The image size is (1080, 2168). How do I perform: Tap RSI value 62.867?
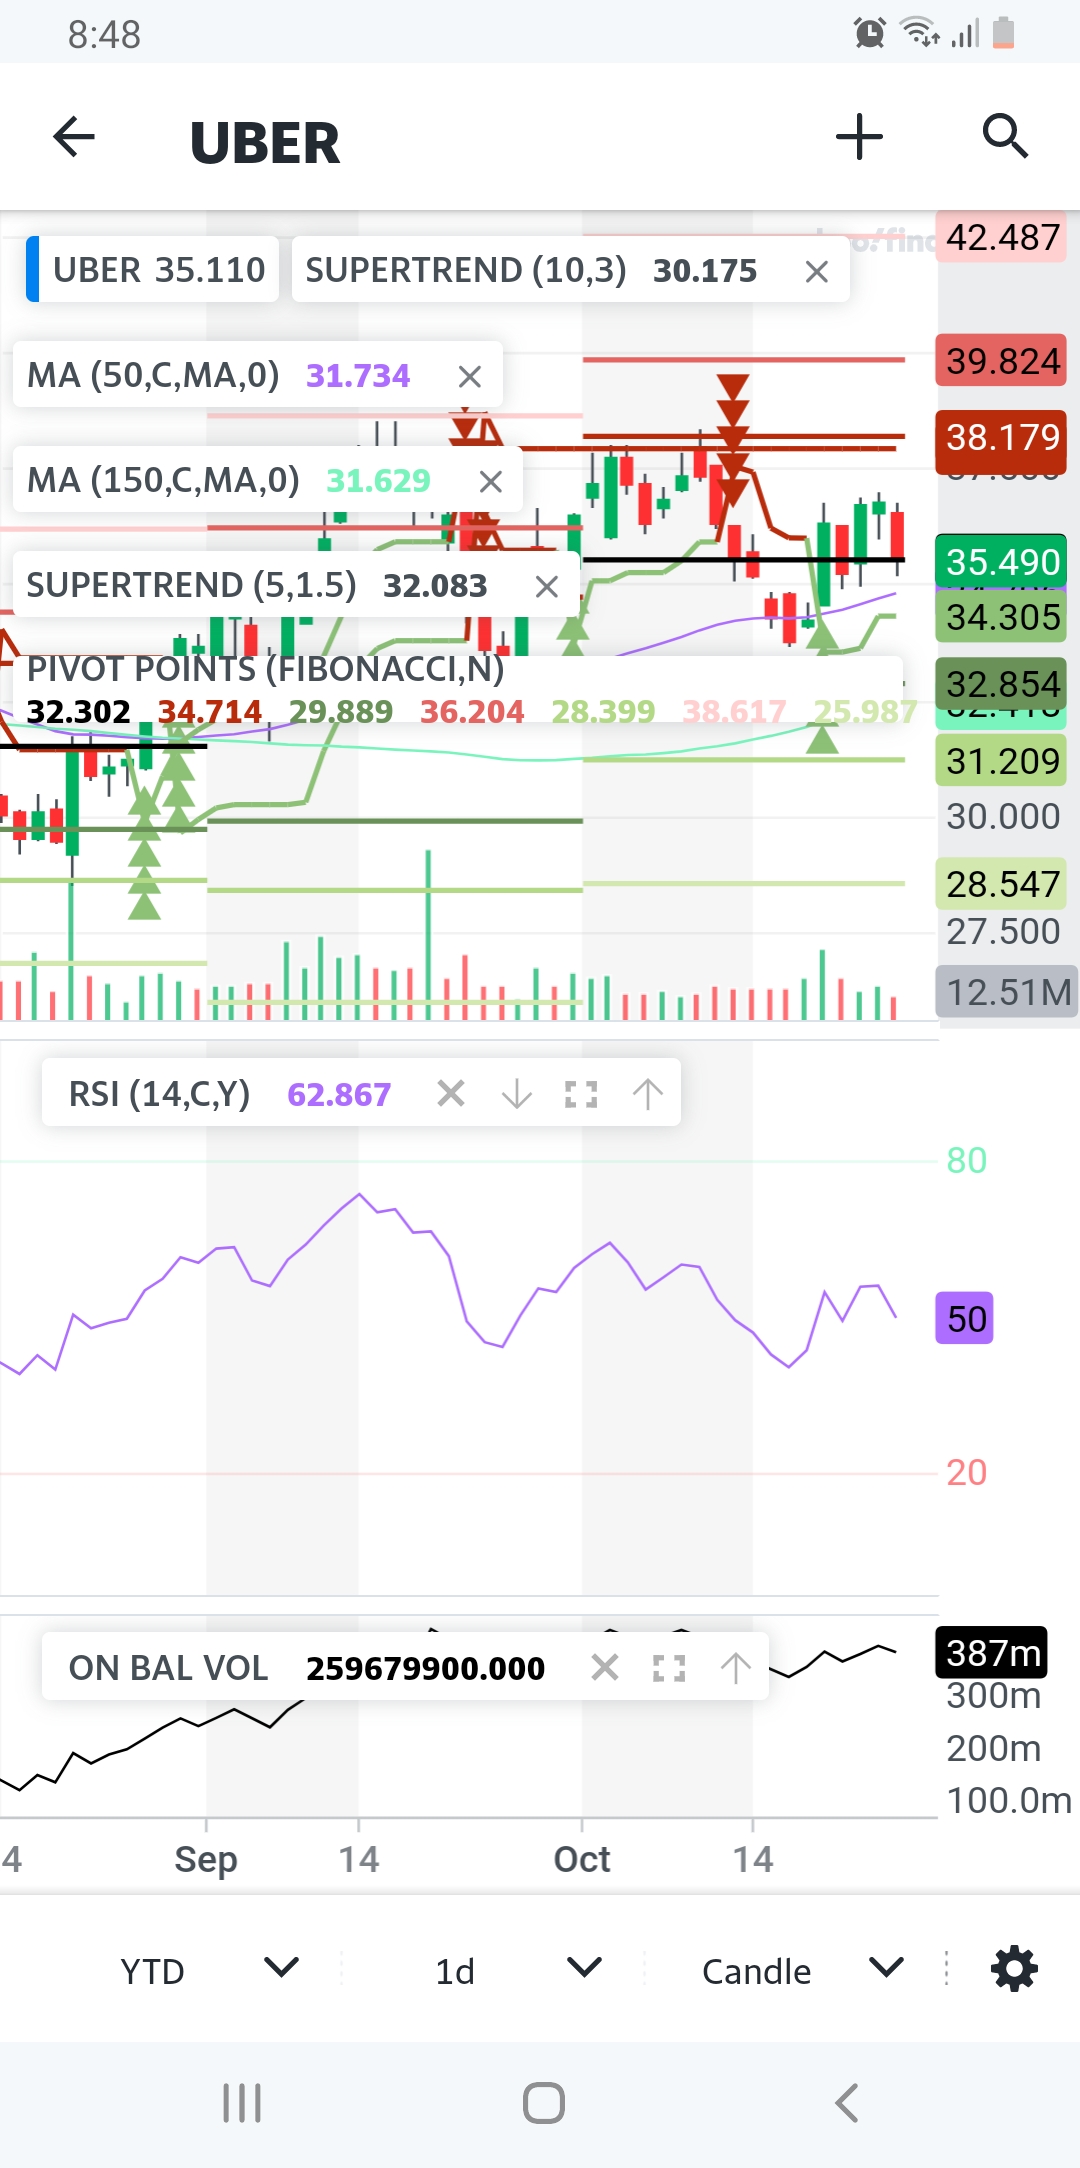pyautogui.click(x=339, y=1095)
